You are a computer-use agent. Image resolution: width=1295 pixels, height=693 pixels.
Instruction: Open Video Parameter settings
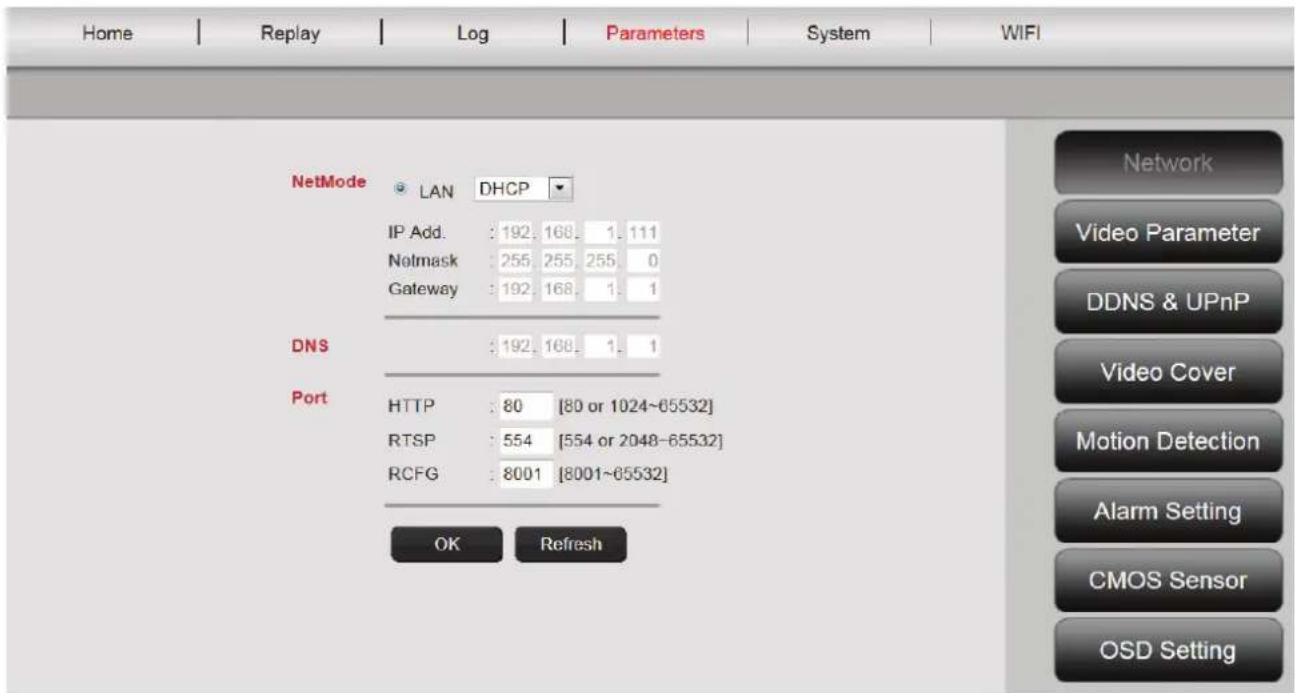click(x=1168, y=233)
